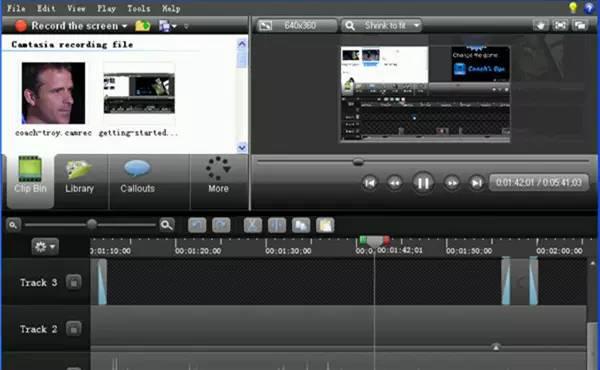Click the rewind button
The height and width of the screenshot is (370, 600).
coord(395,183)
